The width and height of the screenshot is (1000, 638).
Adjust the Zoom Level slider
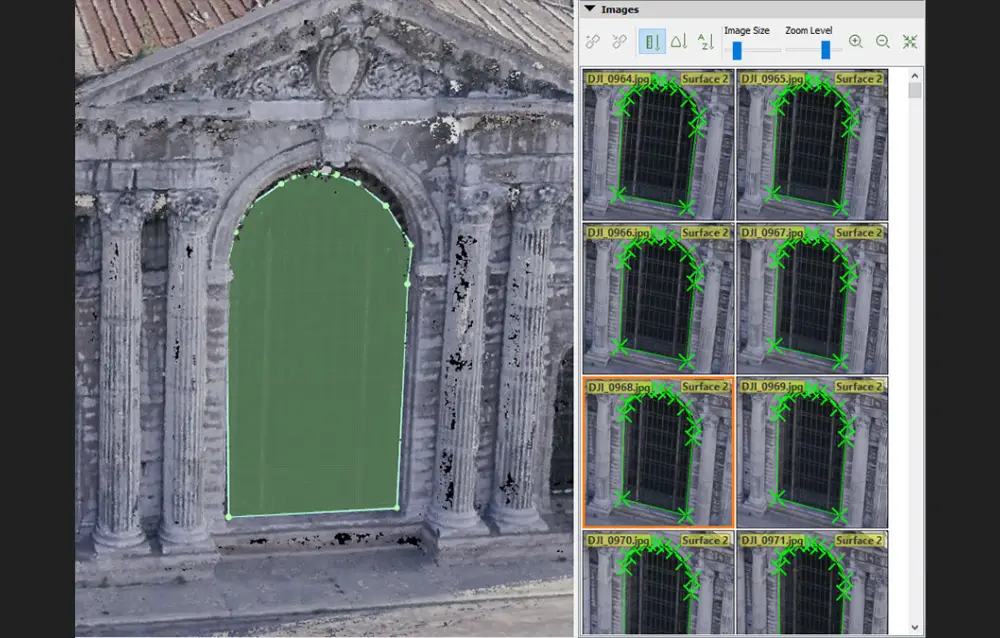click(x=825, y=50)
